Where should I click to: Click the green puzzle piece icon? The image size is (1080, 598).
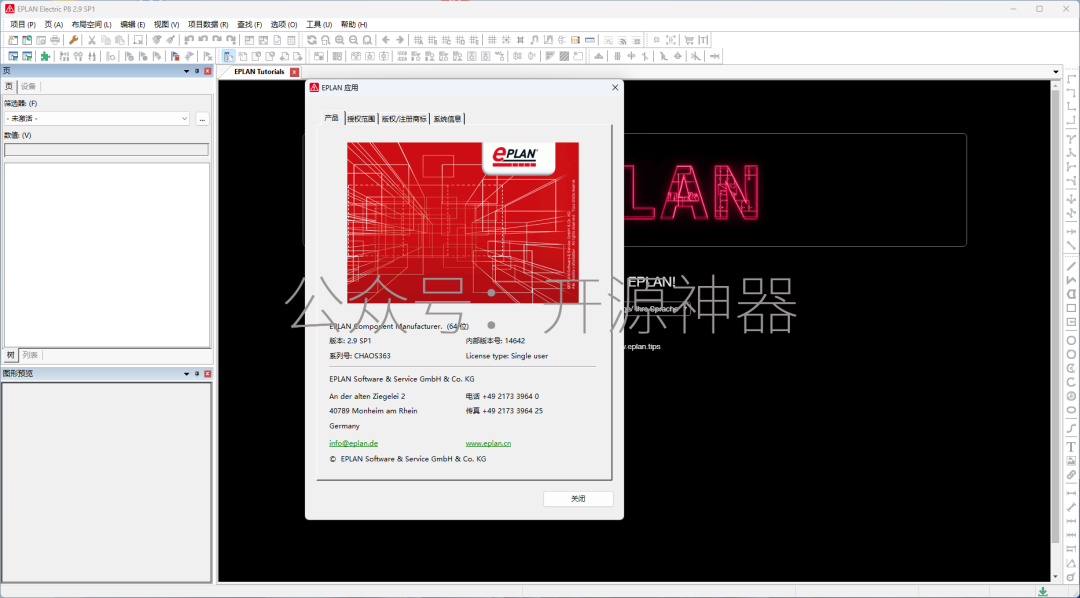click(x=45, y=56)
